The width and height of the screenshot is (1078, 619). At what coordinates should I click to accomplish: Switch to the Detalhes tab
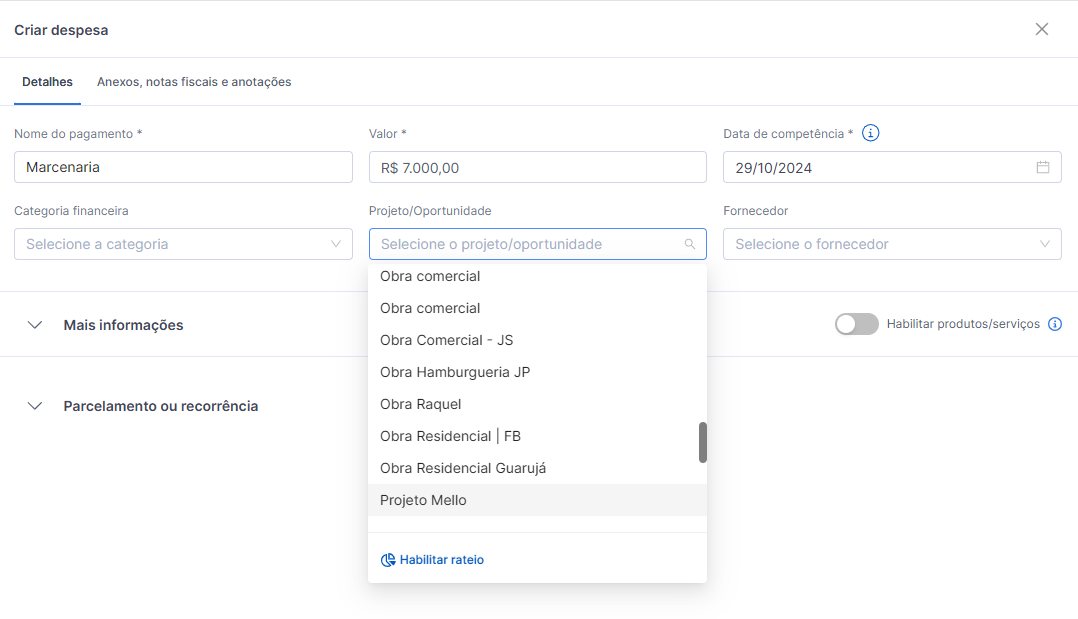pyautogui.click(x=47, y=82)
